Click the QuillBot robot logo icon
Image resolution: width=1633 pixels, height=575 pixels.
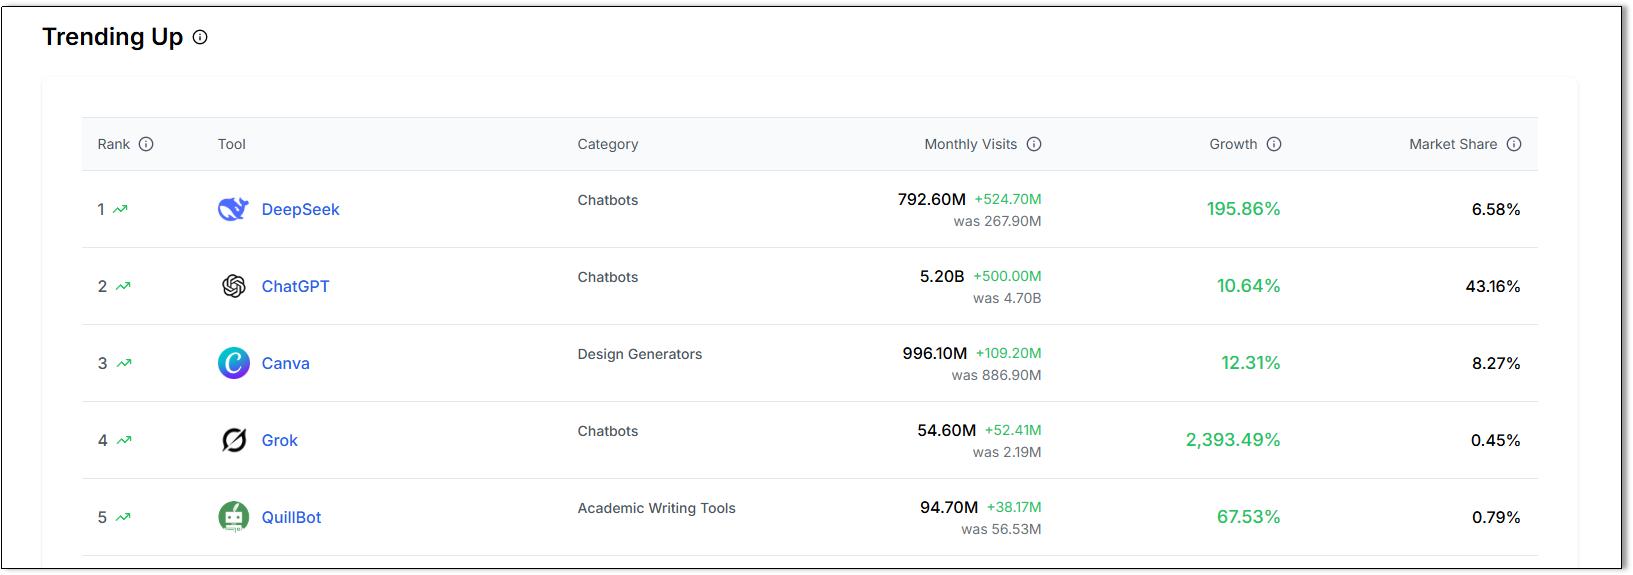pyautogui.click(x=233, y=517)
